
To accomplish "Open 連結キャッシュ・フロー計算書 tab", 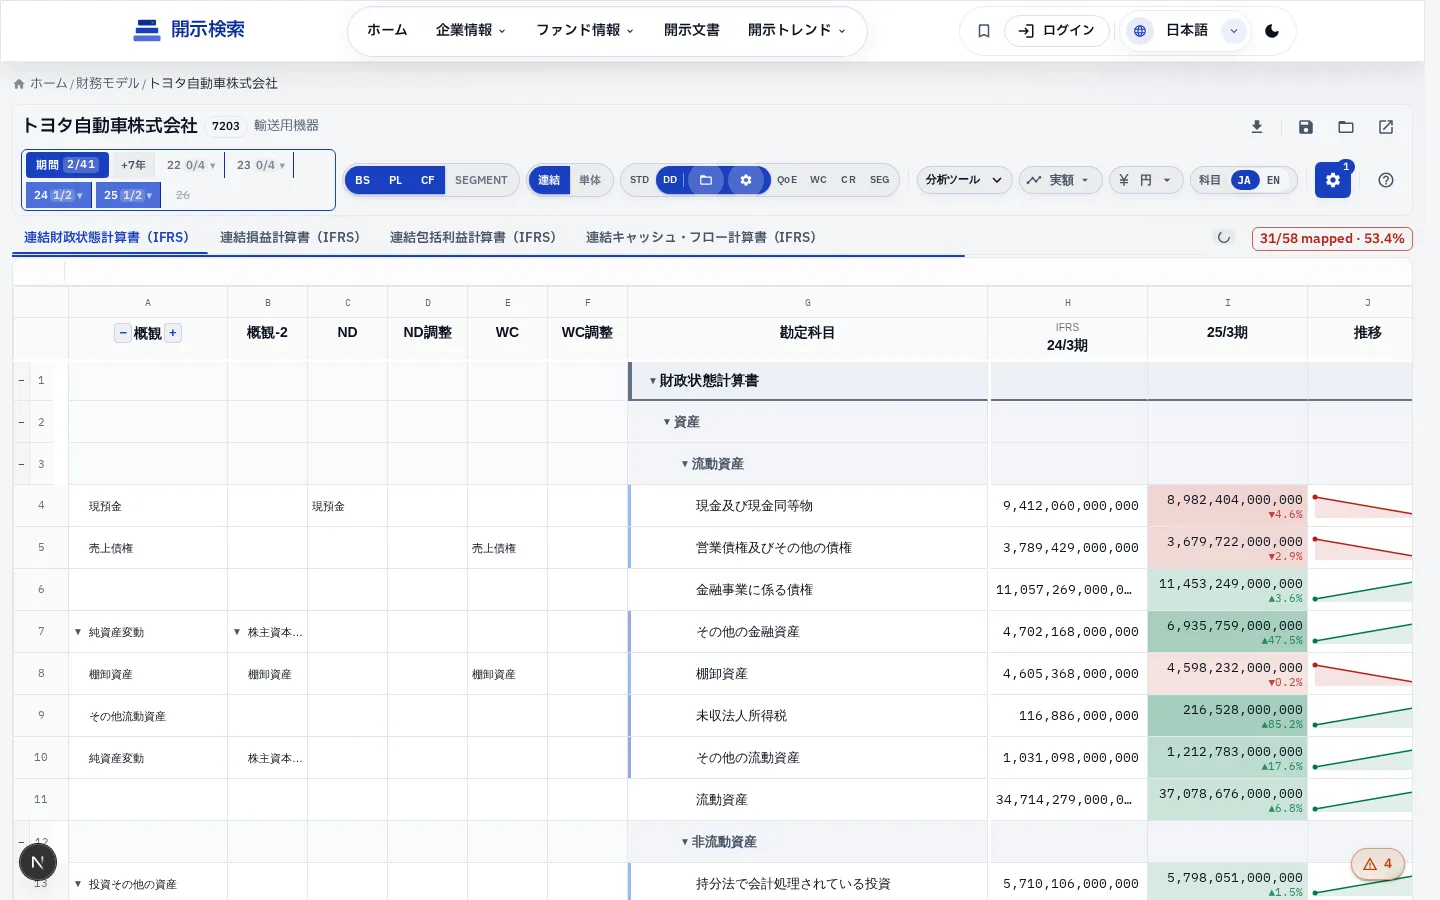I will [701, 238].
